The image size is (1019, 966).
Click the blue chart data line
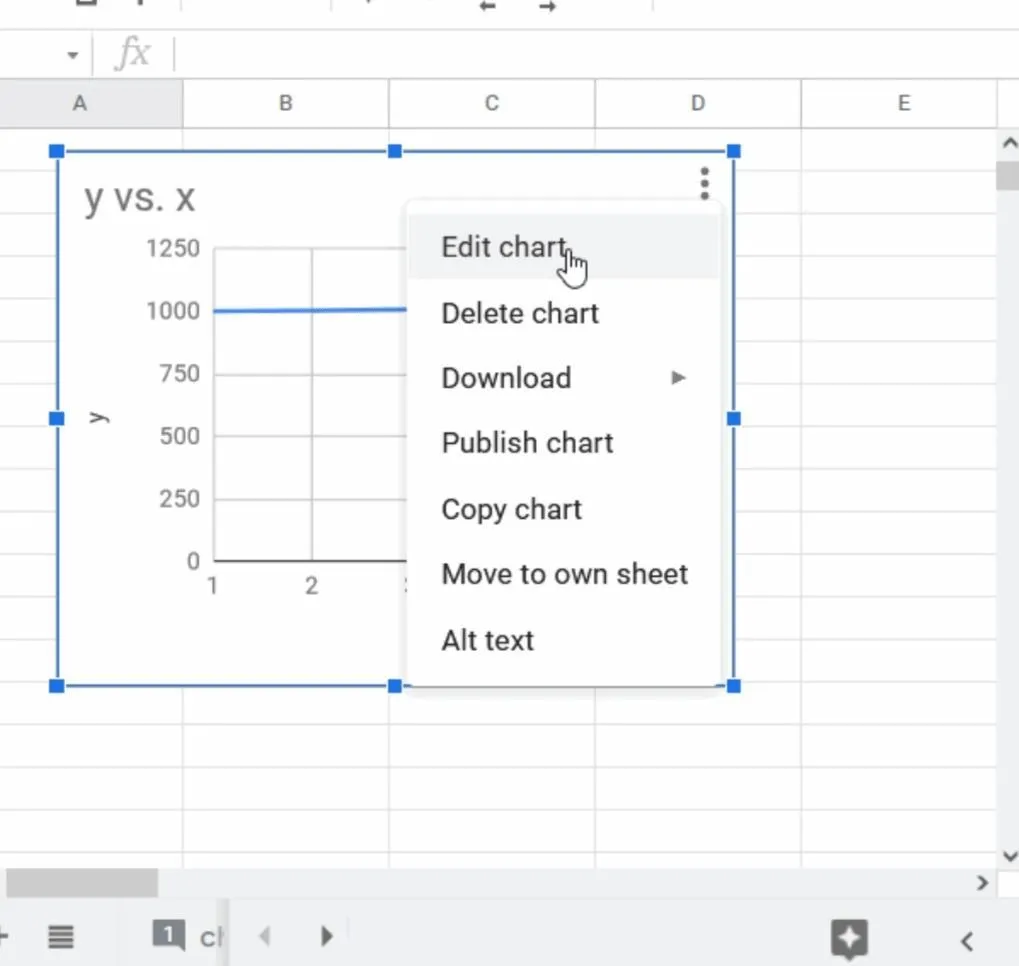coord(310,311)
